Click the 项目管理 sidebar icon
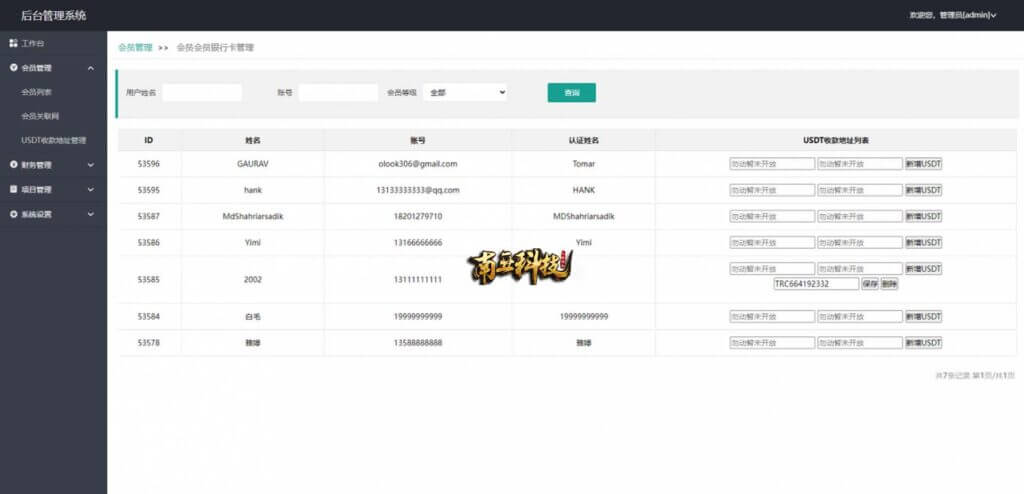Viewport: 1024px width, 494px height. (13, 189)
